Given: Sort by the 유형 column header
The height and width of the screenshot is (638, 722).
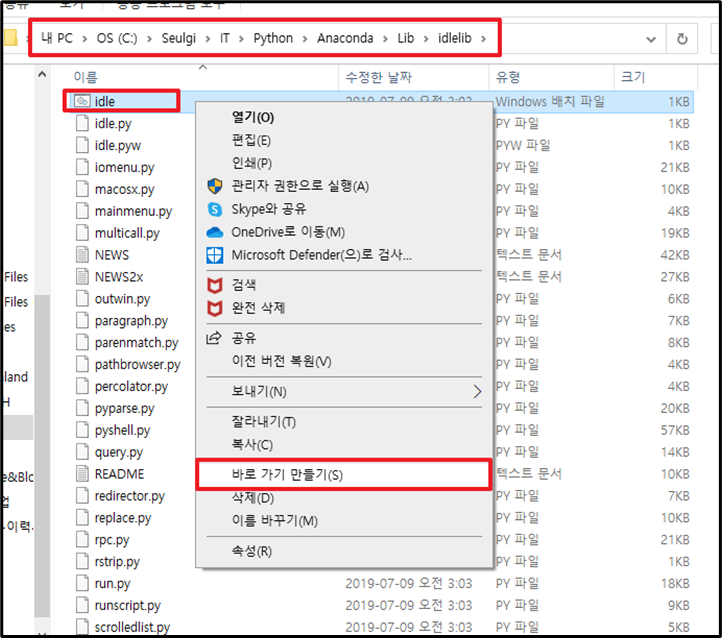Looking at the screenshot, I should click(508, 77).
